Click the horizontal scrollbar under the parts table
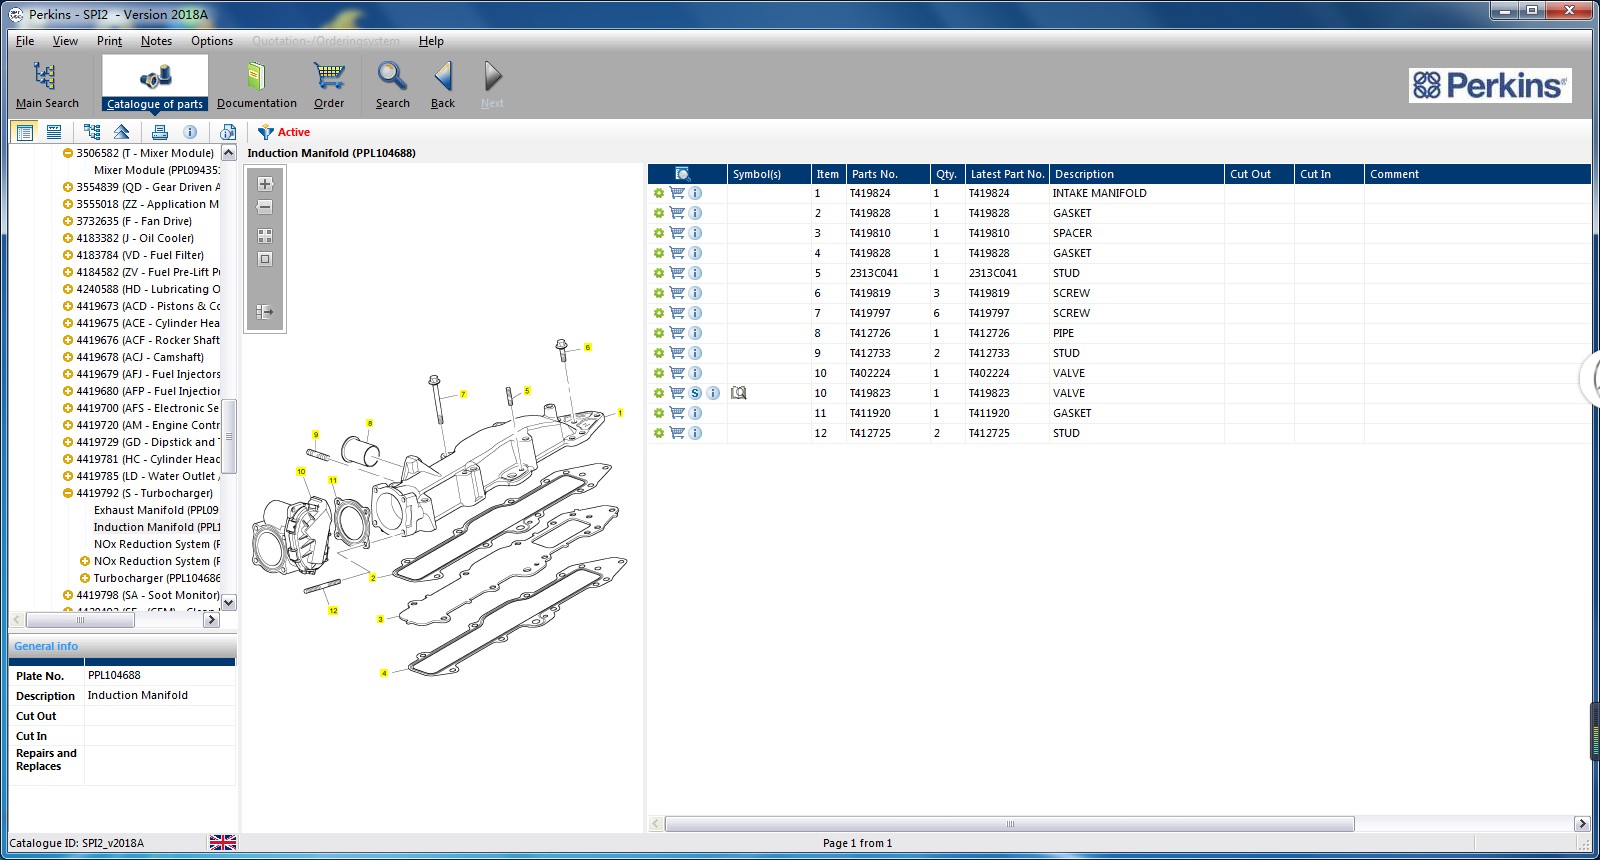The image size is (1600, 860). (x=1010, y=824)
